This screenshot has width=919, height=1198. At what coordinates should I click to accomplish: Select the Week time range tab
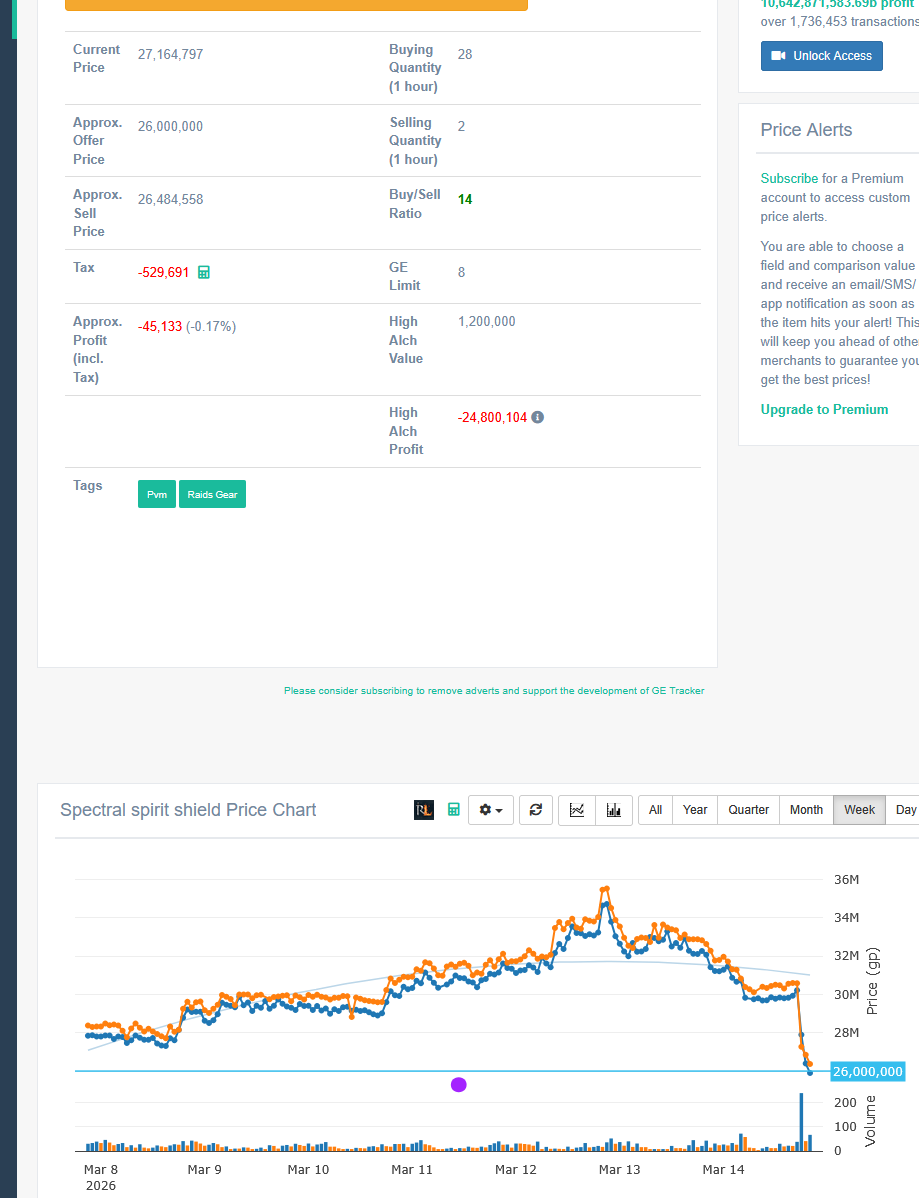pos(859,810)
